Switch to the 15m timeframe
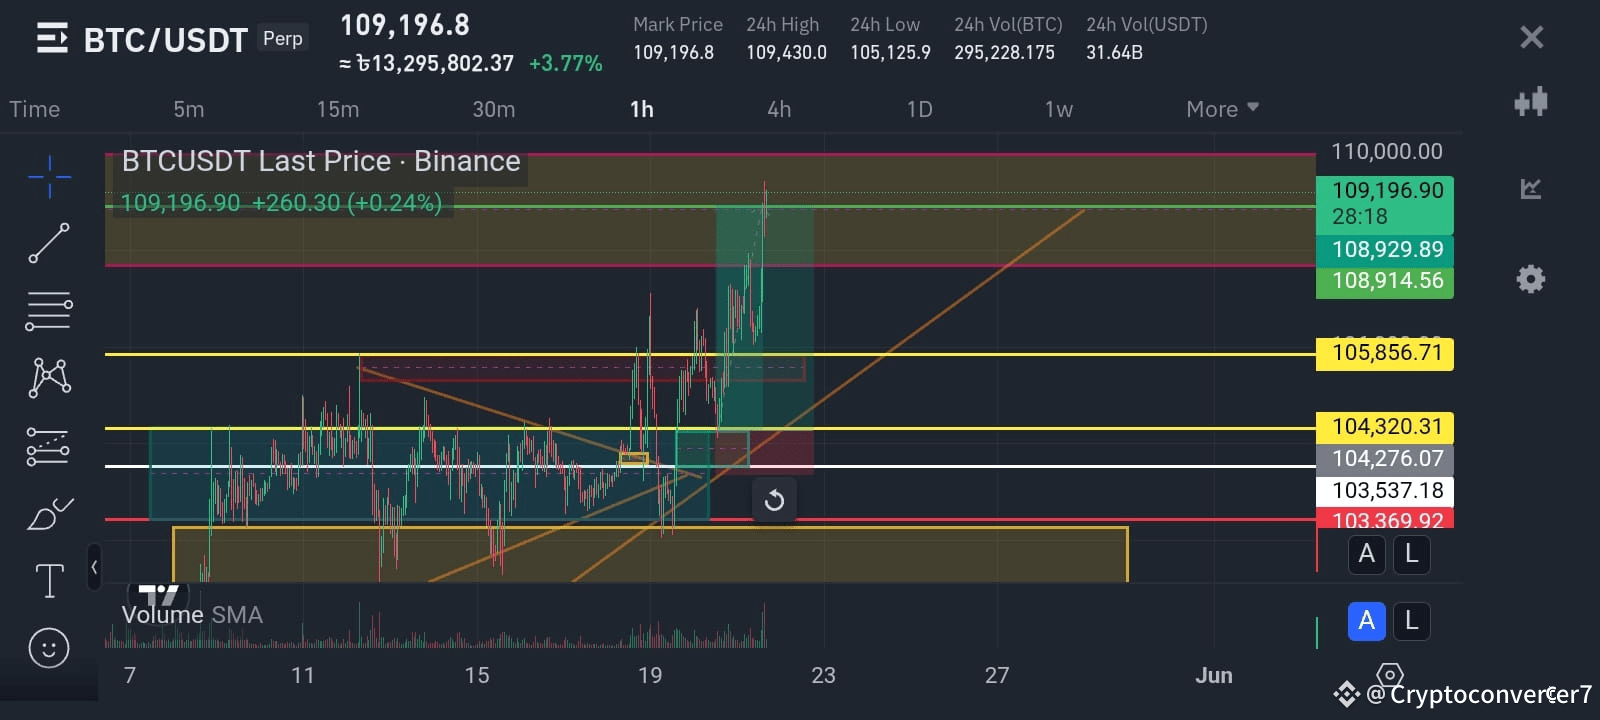1600x720 pixels. point(338,109)
